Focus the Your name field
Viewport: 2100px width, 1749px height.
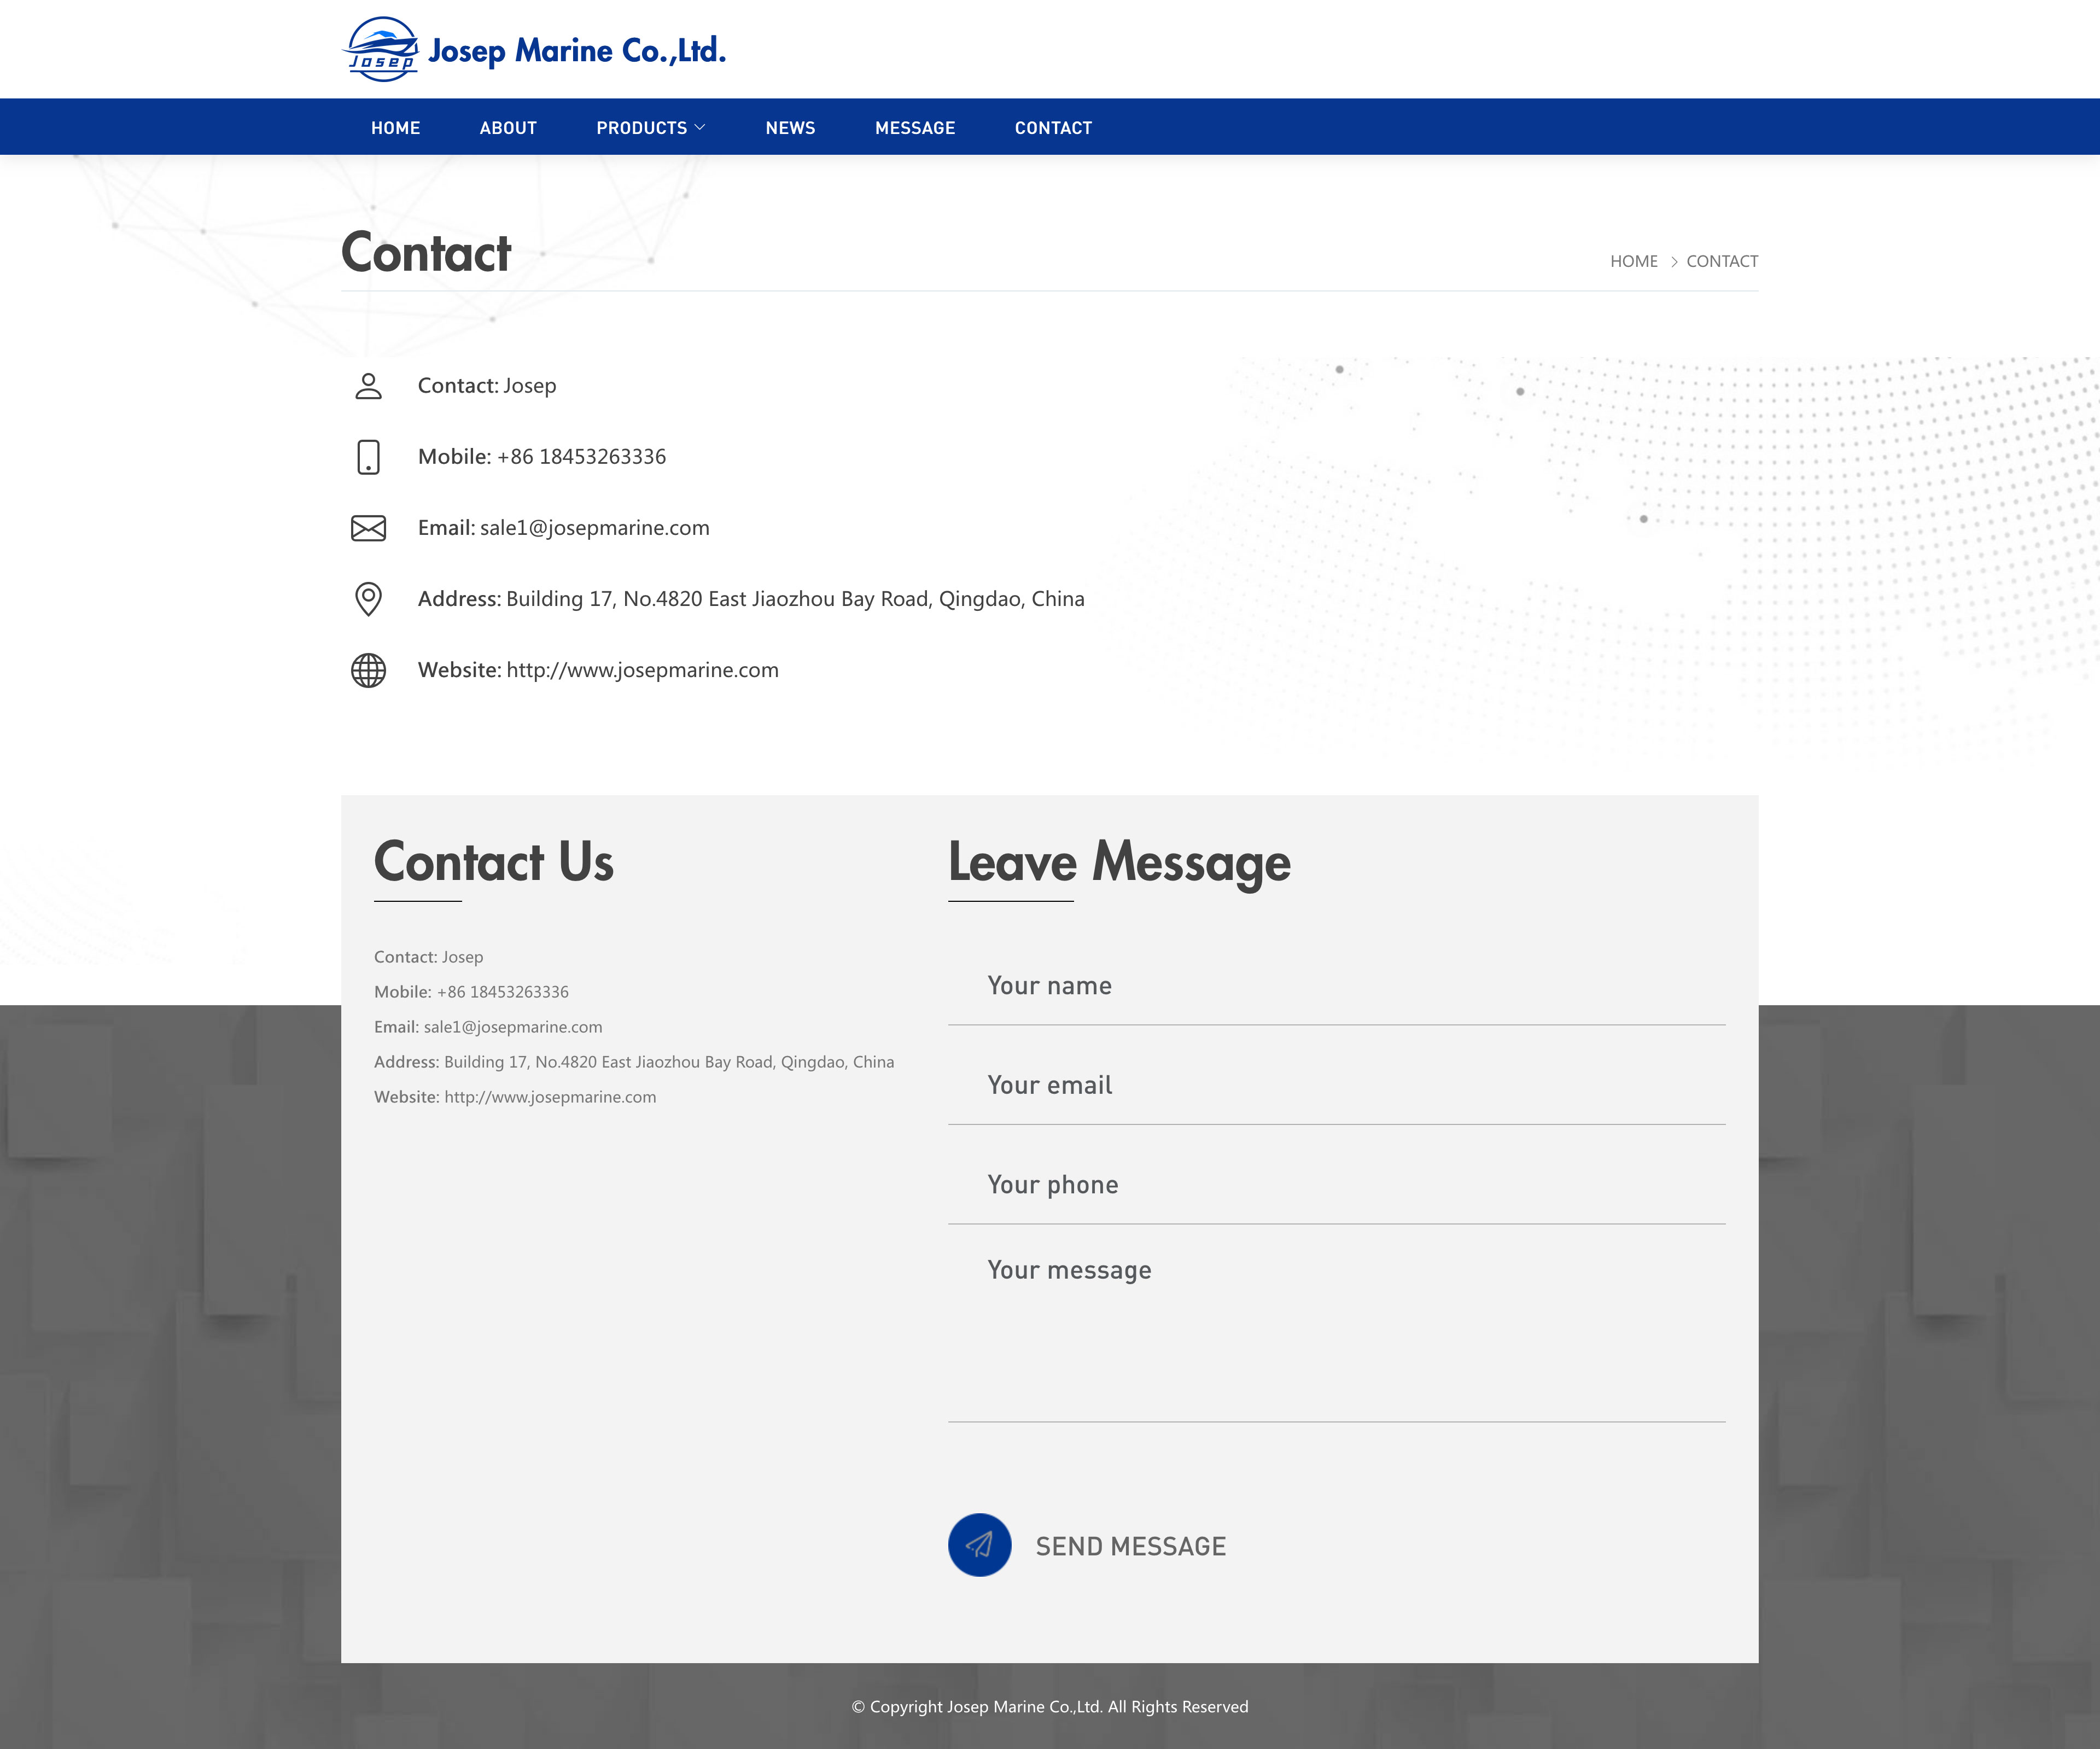1336,986
